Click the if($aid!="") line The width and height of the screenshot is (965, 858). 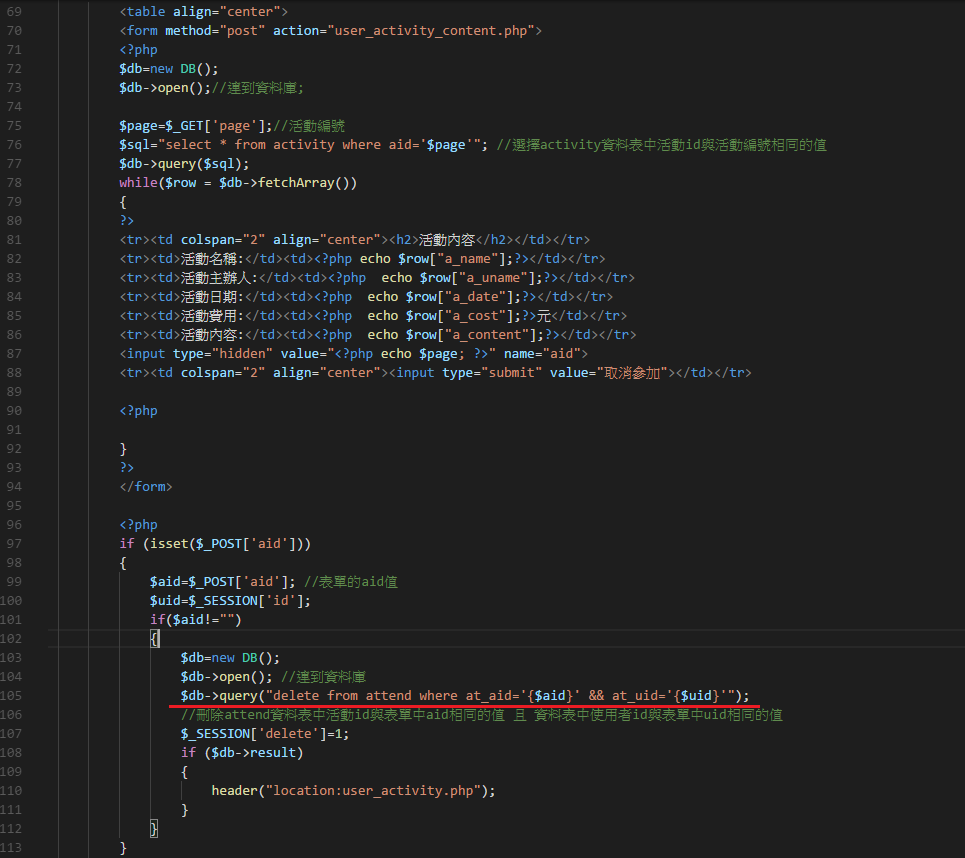(196, 620)
